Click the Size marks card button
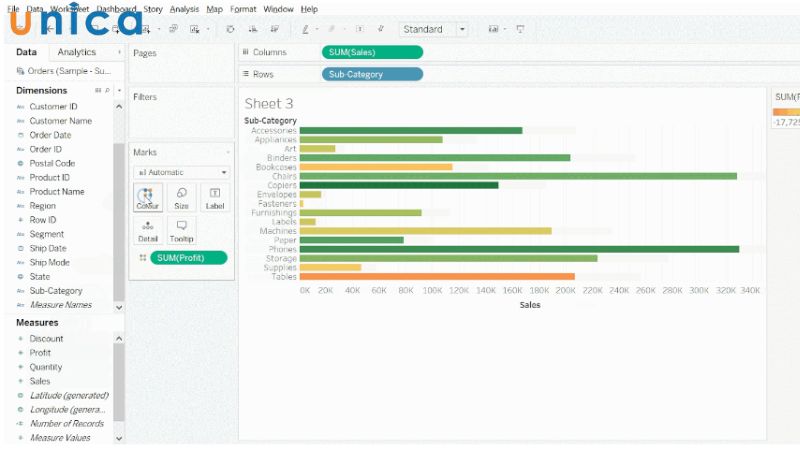Viewport: 800px width, 450px height. coord(181,197)
